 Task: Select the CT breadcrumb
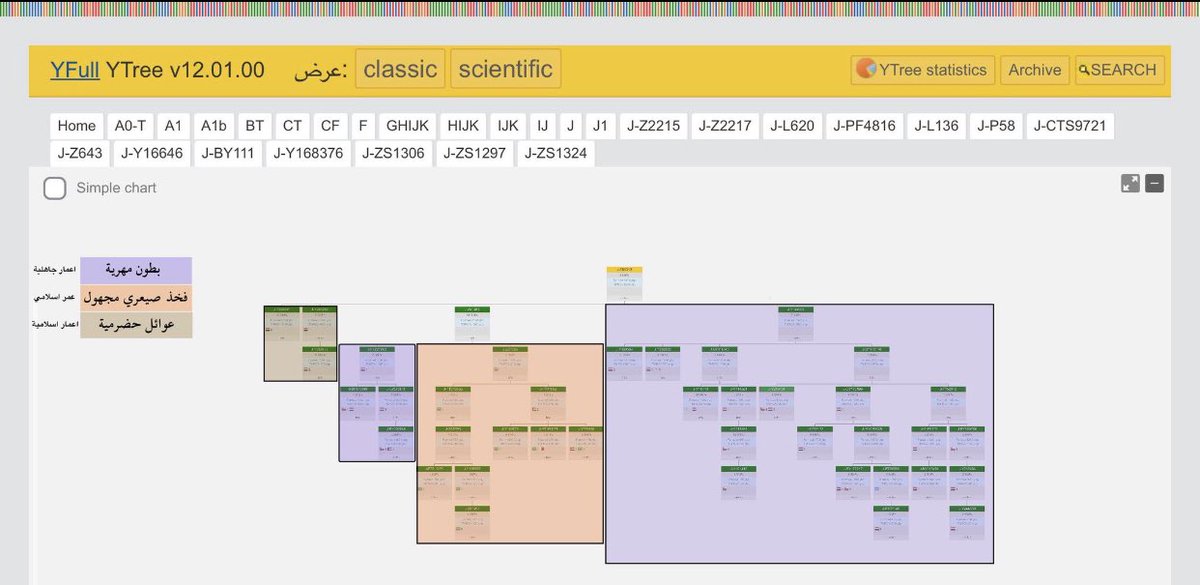(x=292, y=126)
